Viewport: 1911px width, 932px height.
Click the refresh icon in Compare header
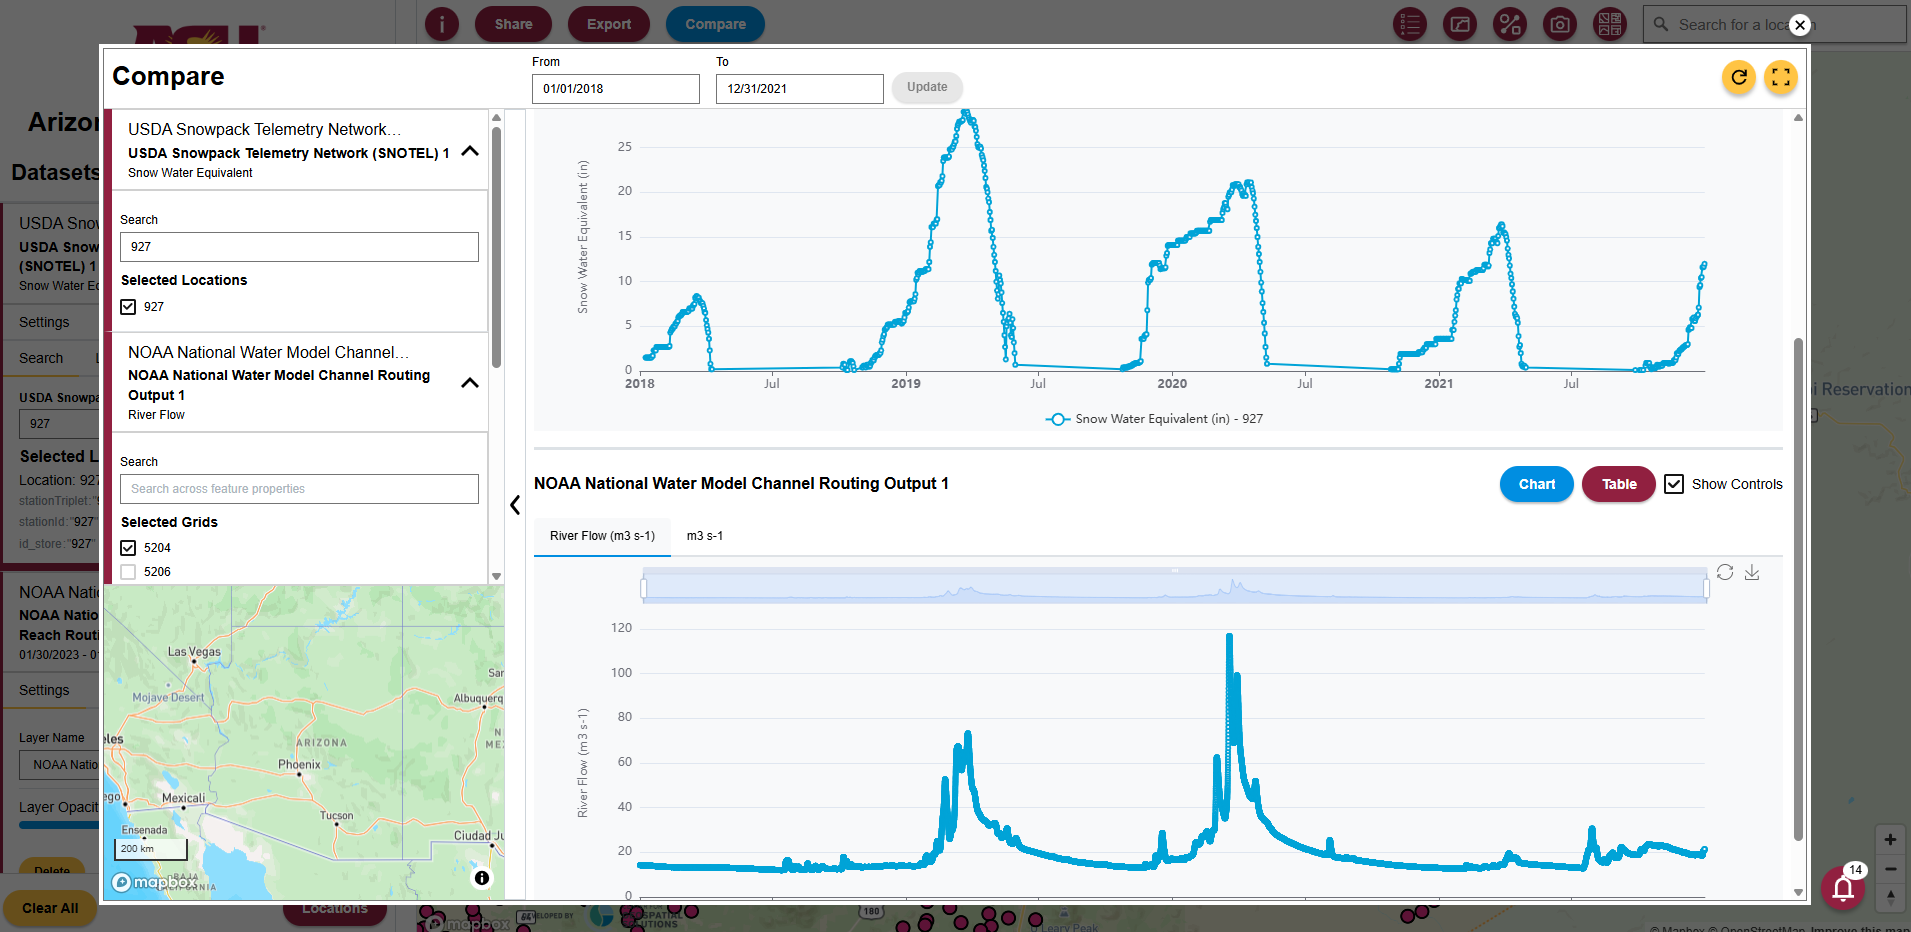pyautogui.click(x=1739, y=77)
